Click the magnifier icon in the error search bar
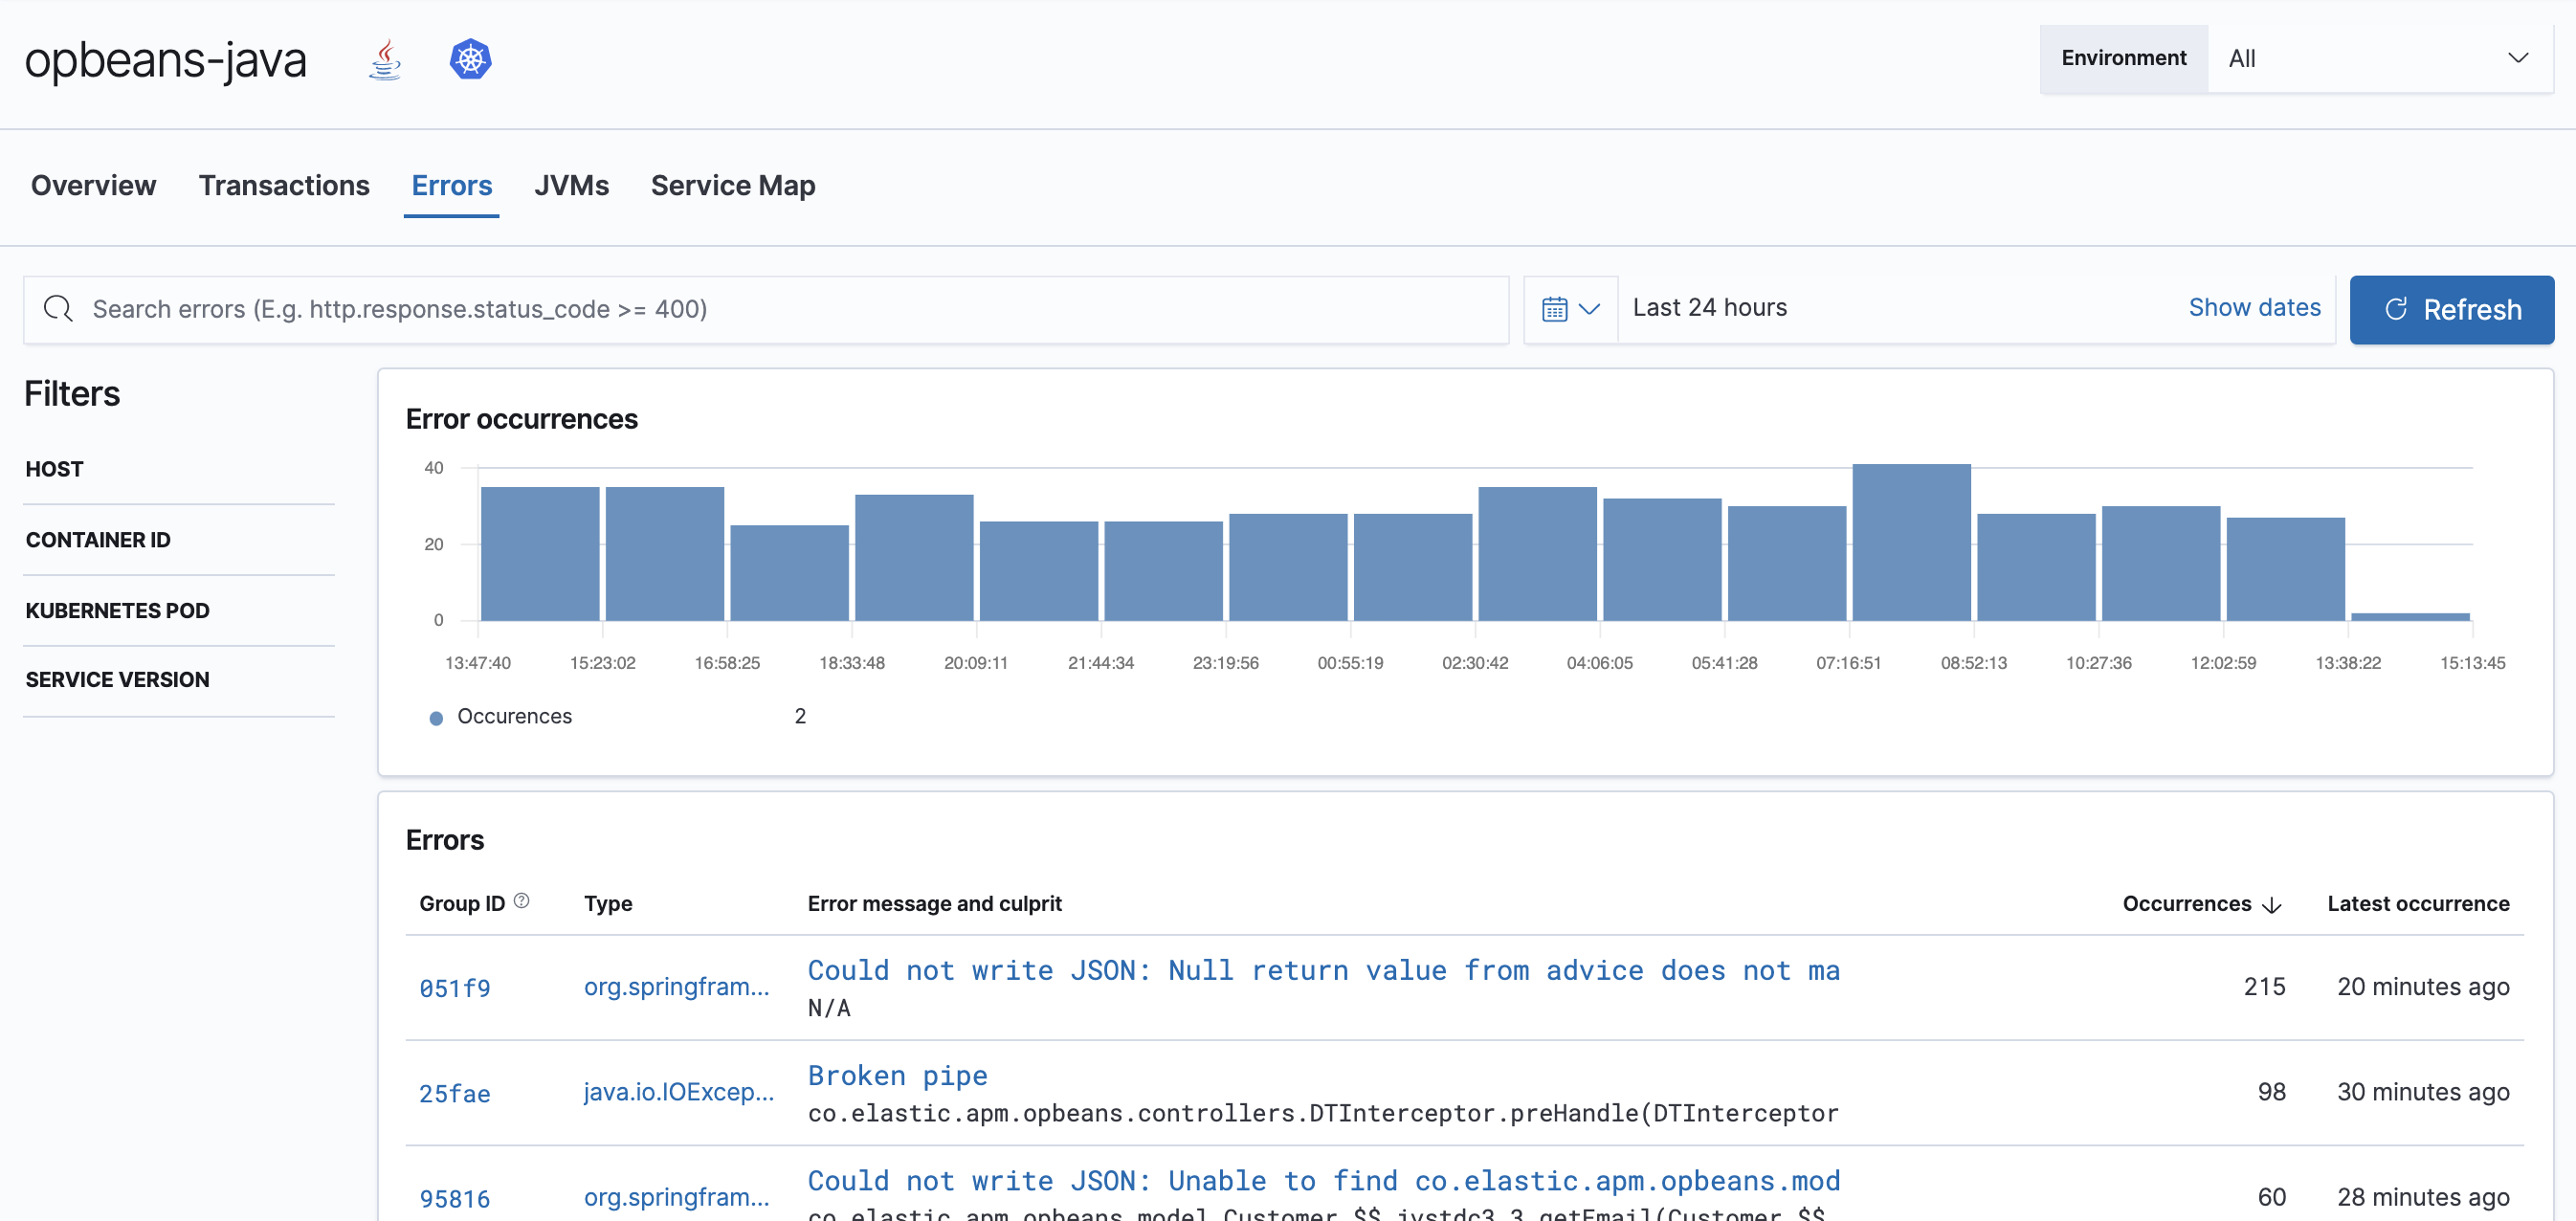Image resolution: width=2576 pixels, height=1221 pixels. (57, 308)
